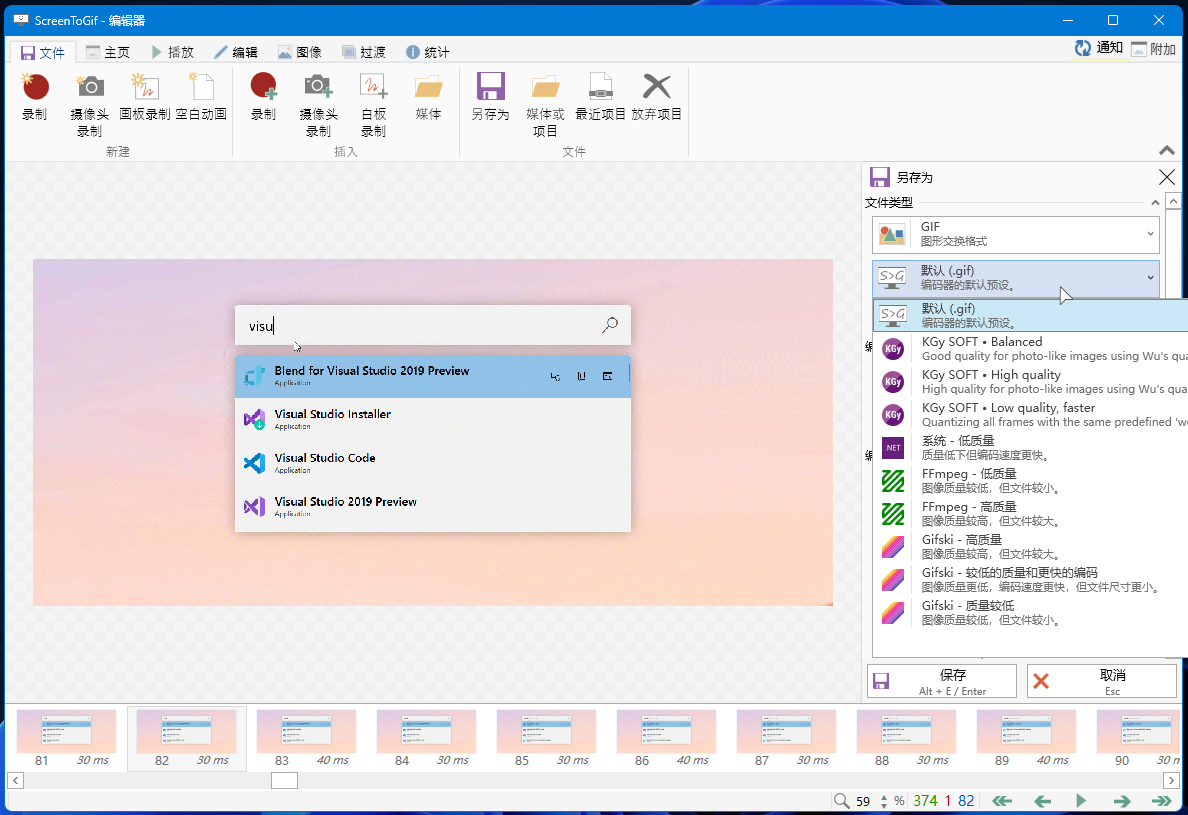The image size is (1188, 815).
Task: Select KGy SOFT • Low quality, faster preset
Action: 1030,414
